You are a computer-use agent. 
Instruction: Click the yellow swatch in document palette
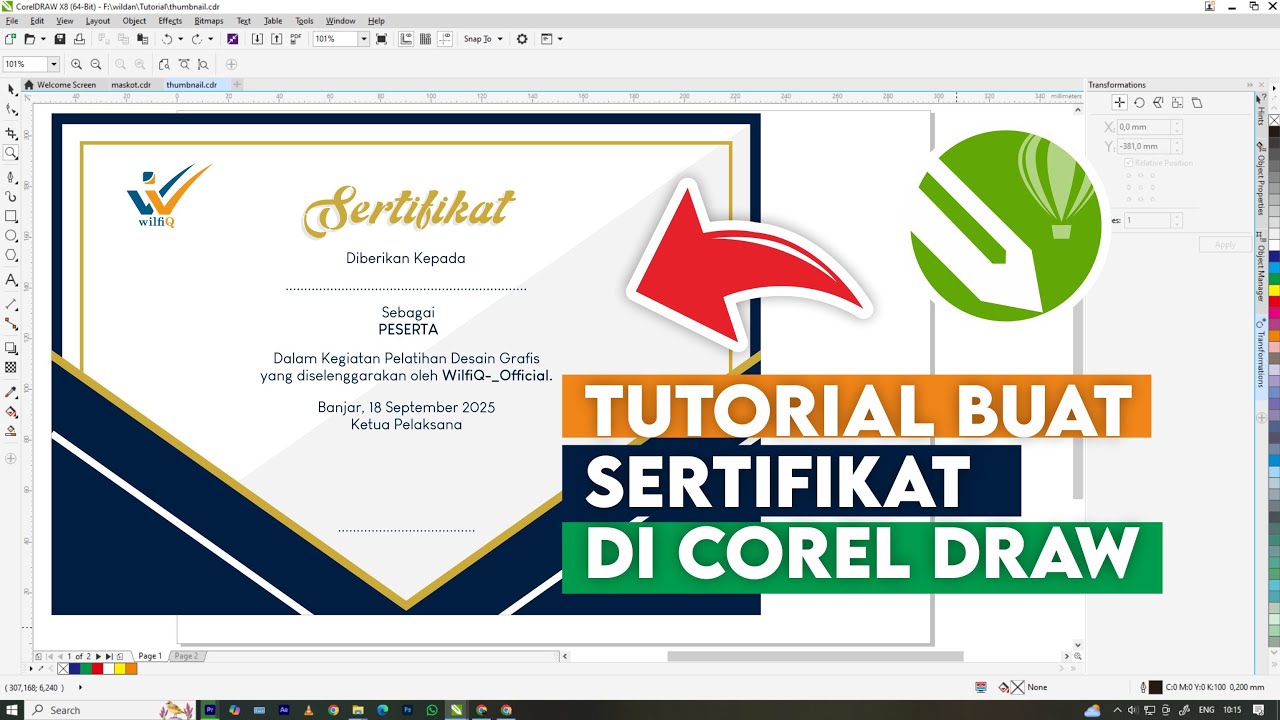point(120,669)
